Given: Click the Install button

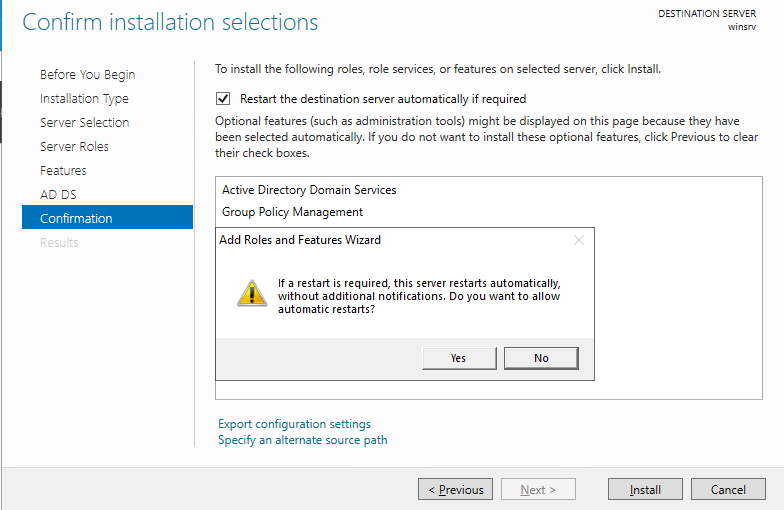Looking at the screenshot, I should pos(645,490).
